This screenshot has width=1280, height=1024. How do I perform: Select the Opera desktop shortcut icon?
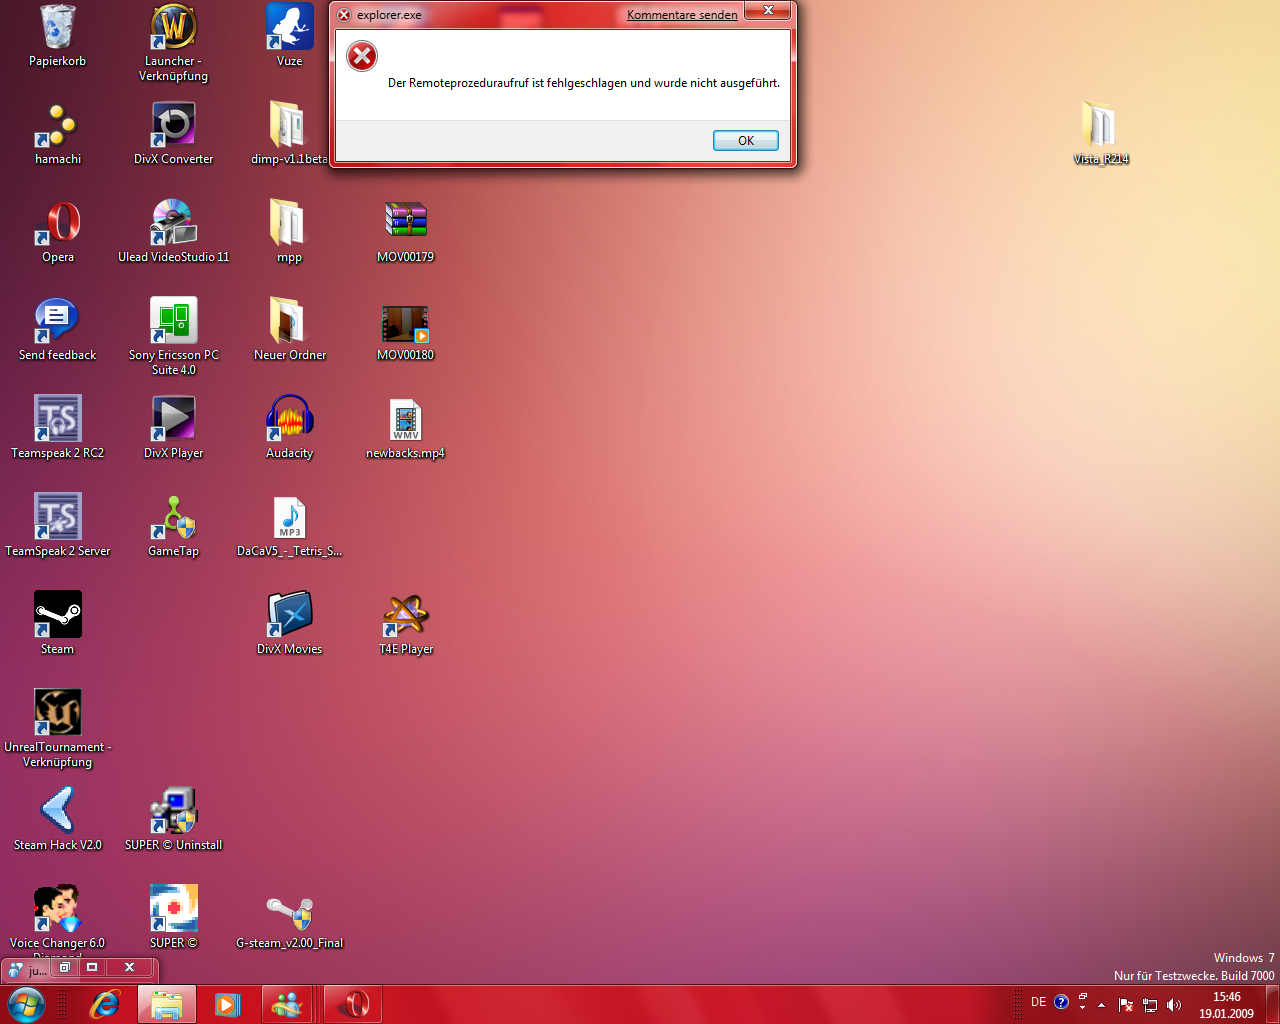(58, 223)
